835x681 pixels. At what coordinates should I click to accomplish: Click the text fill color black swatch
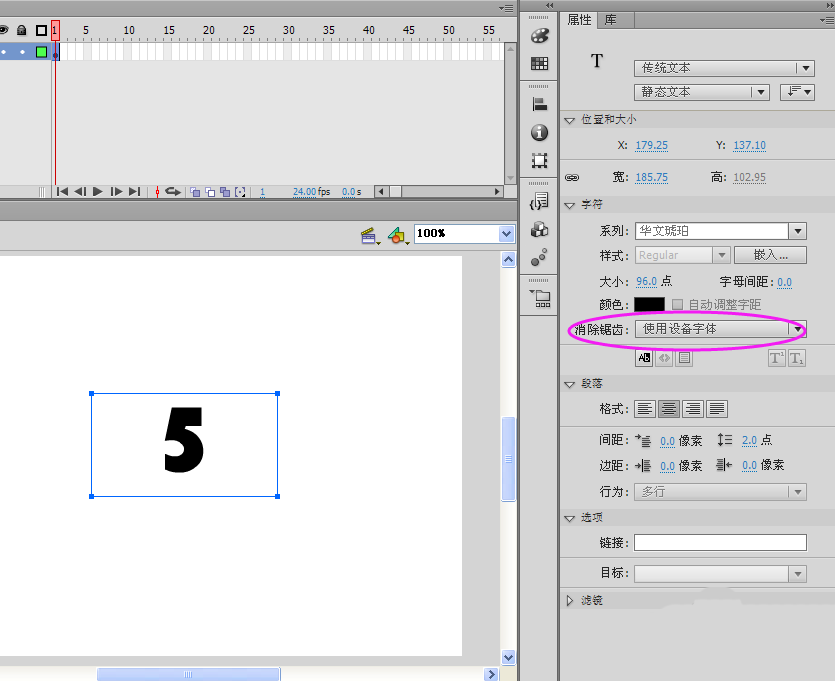coord(649,305)
